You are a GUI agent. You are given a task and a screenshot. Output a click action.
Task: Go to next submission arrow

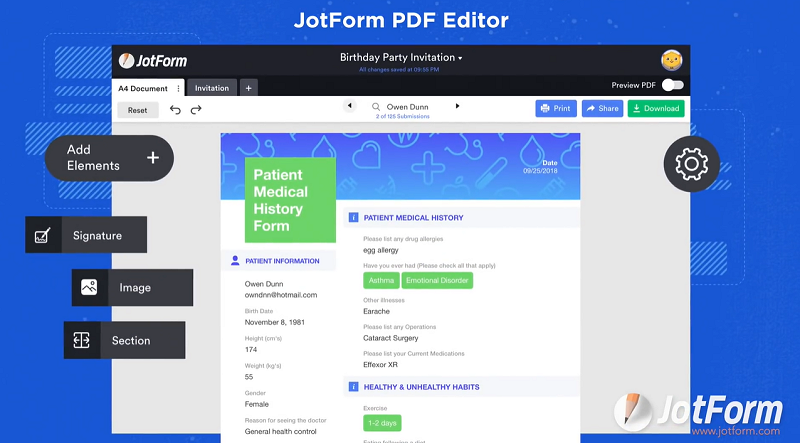457,106
